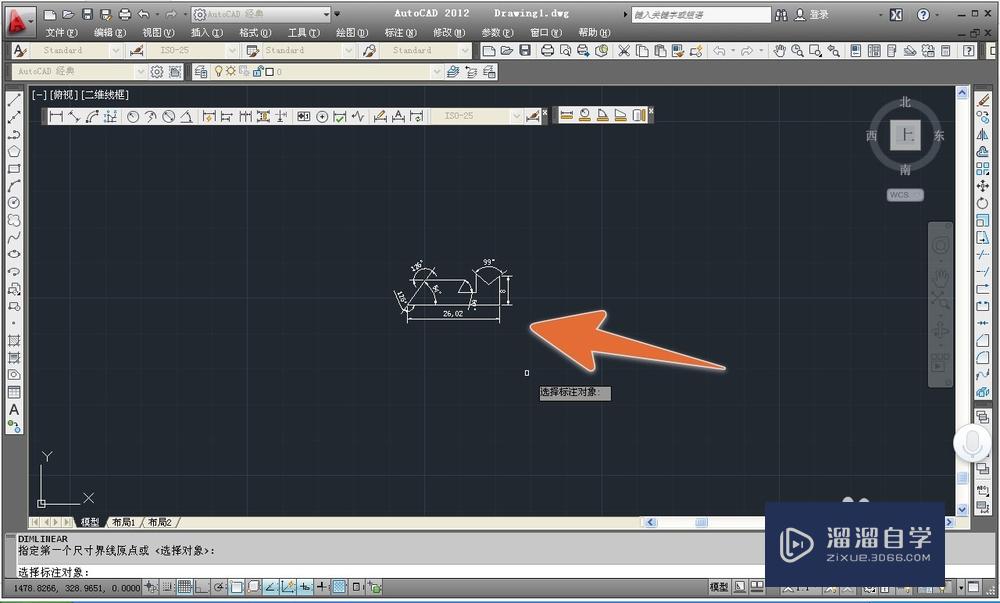Open the Standard multileader style dropdown

pyautogui.click(x=465, y=50)
